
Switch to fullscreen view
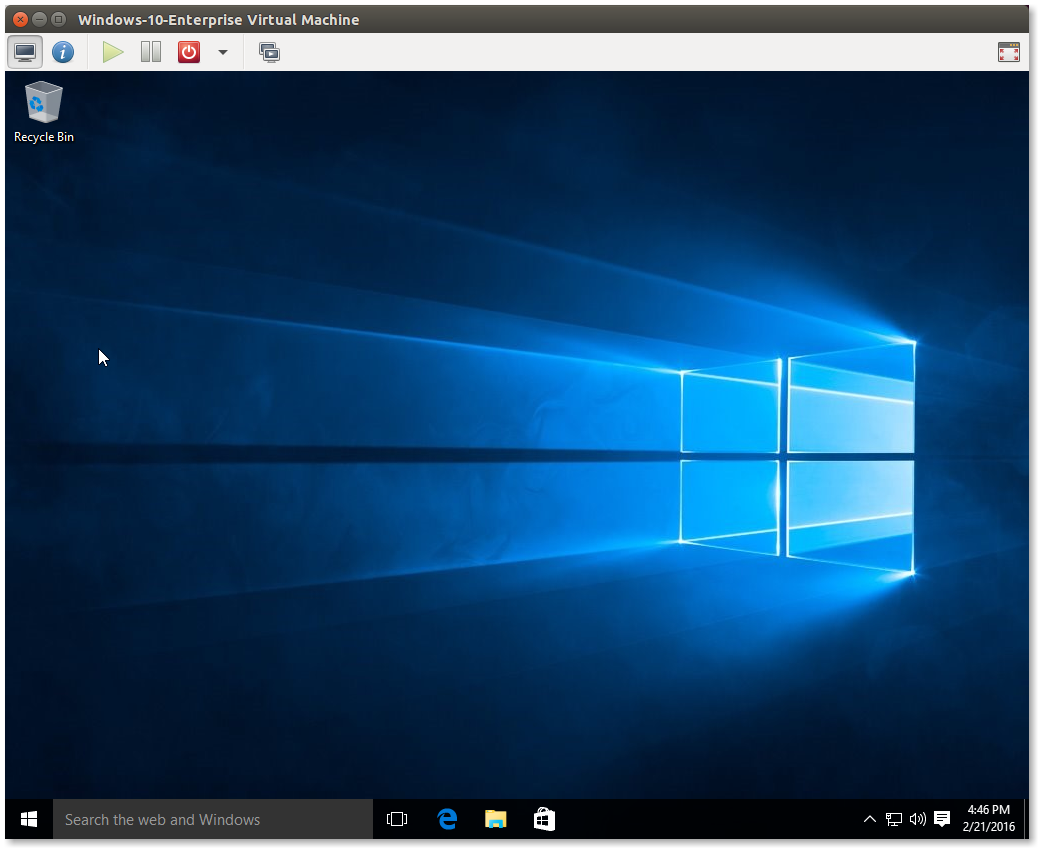[x=1008, y=52]
